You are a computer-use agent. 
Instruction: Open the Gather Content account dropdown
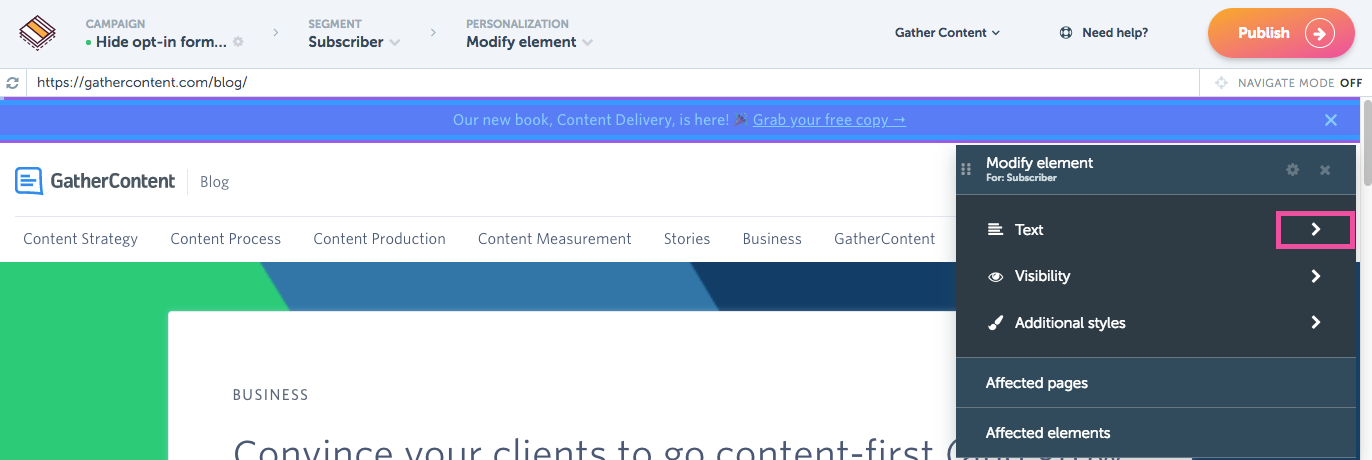click(x=947, y=33)
